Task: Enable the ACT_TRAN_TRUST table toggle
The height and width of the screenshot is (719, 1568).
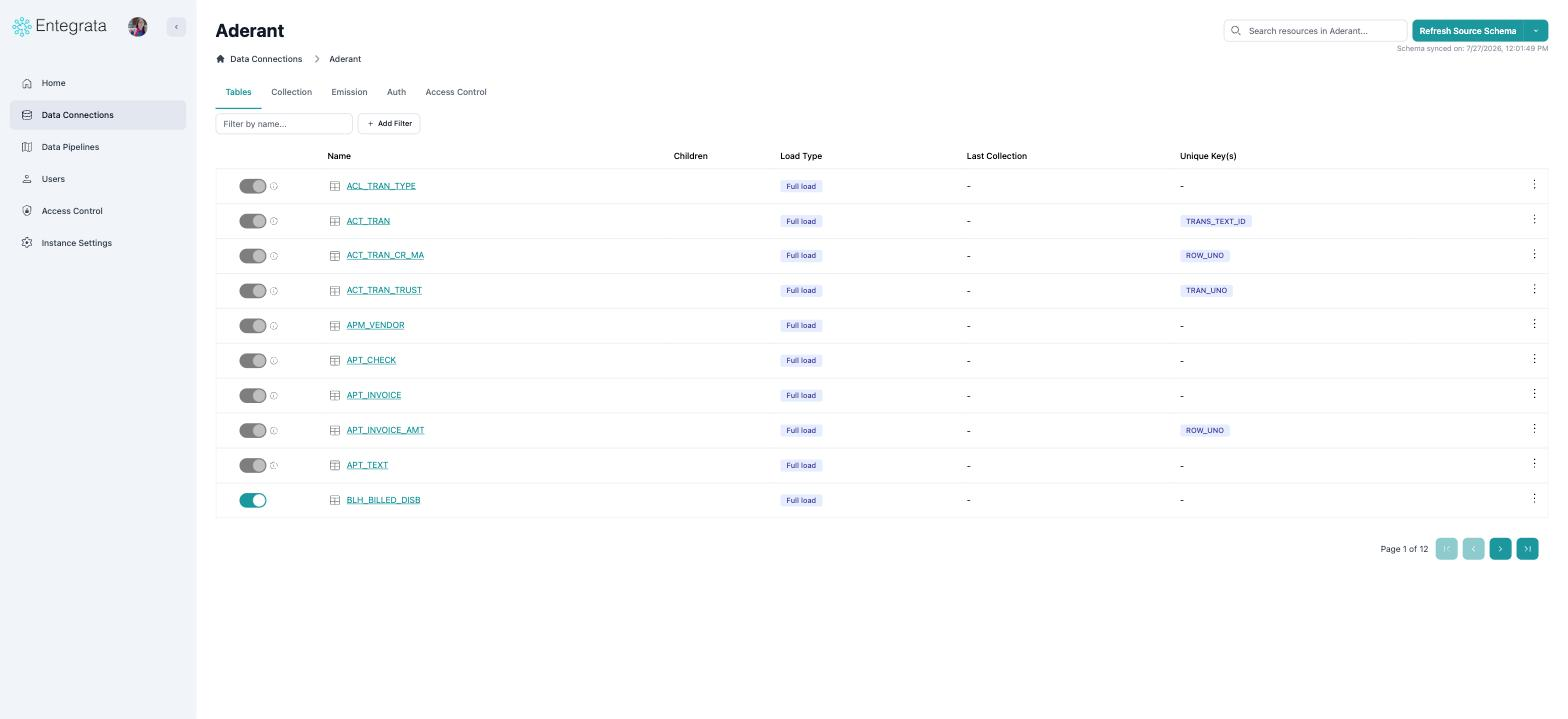Action: [253, 291]
